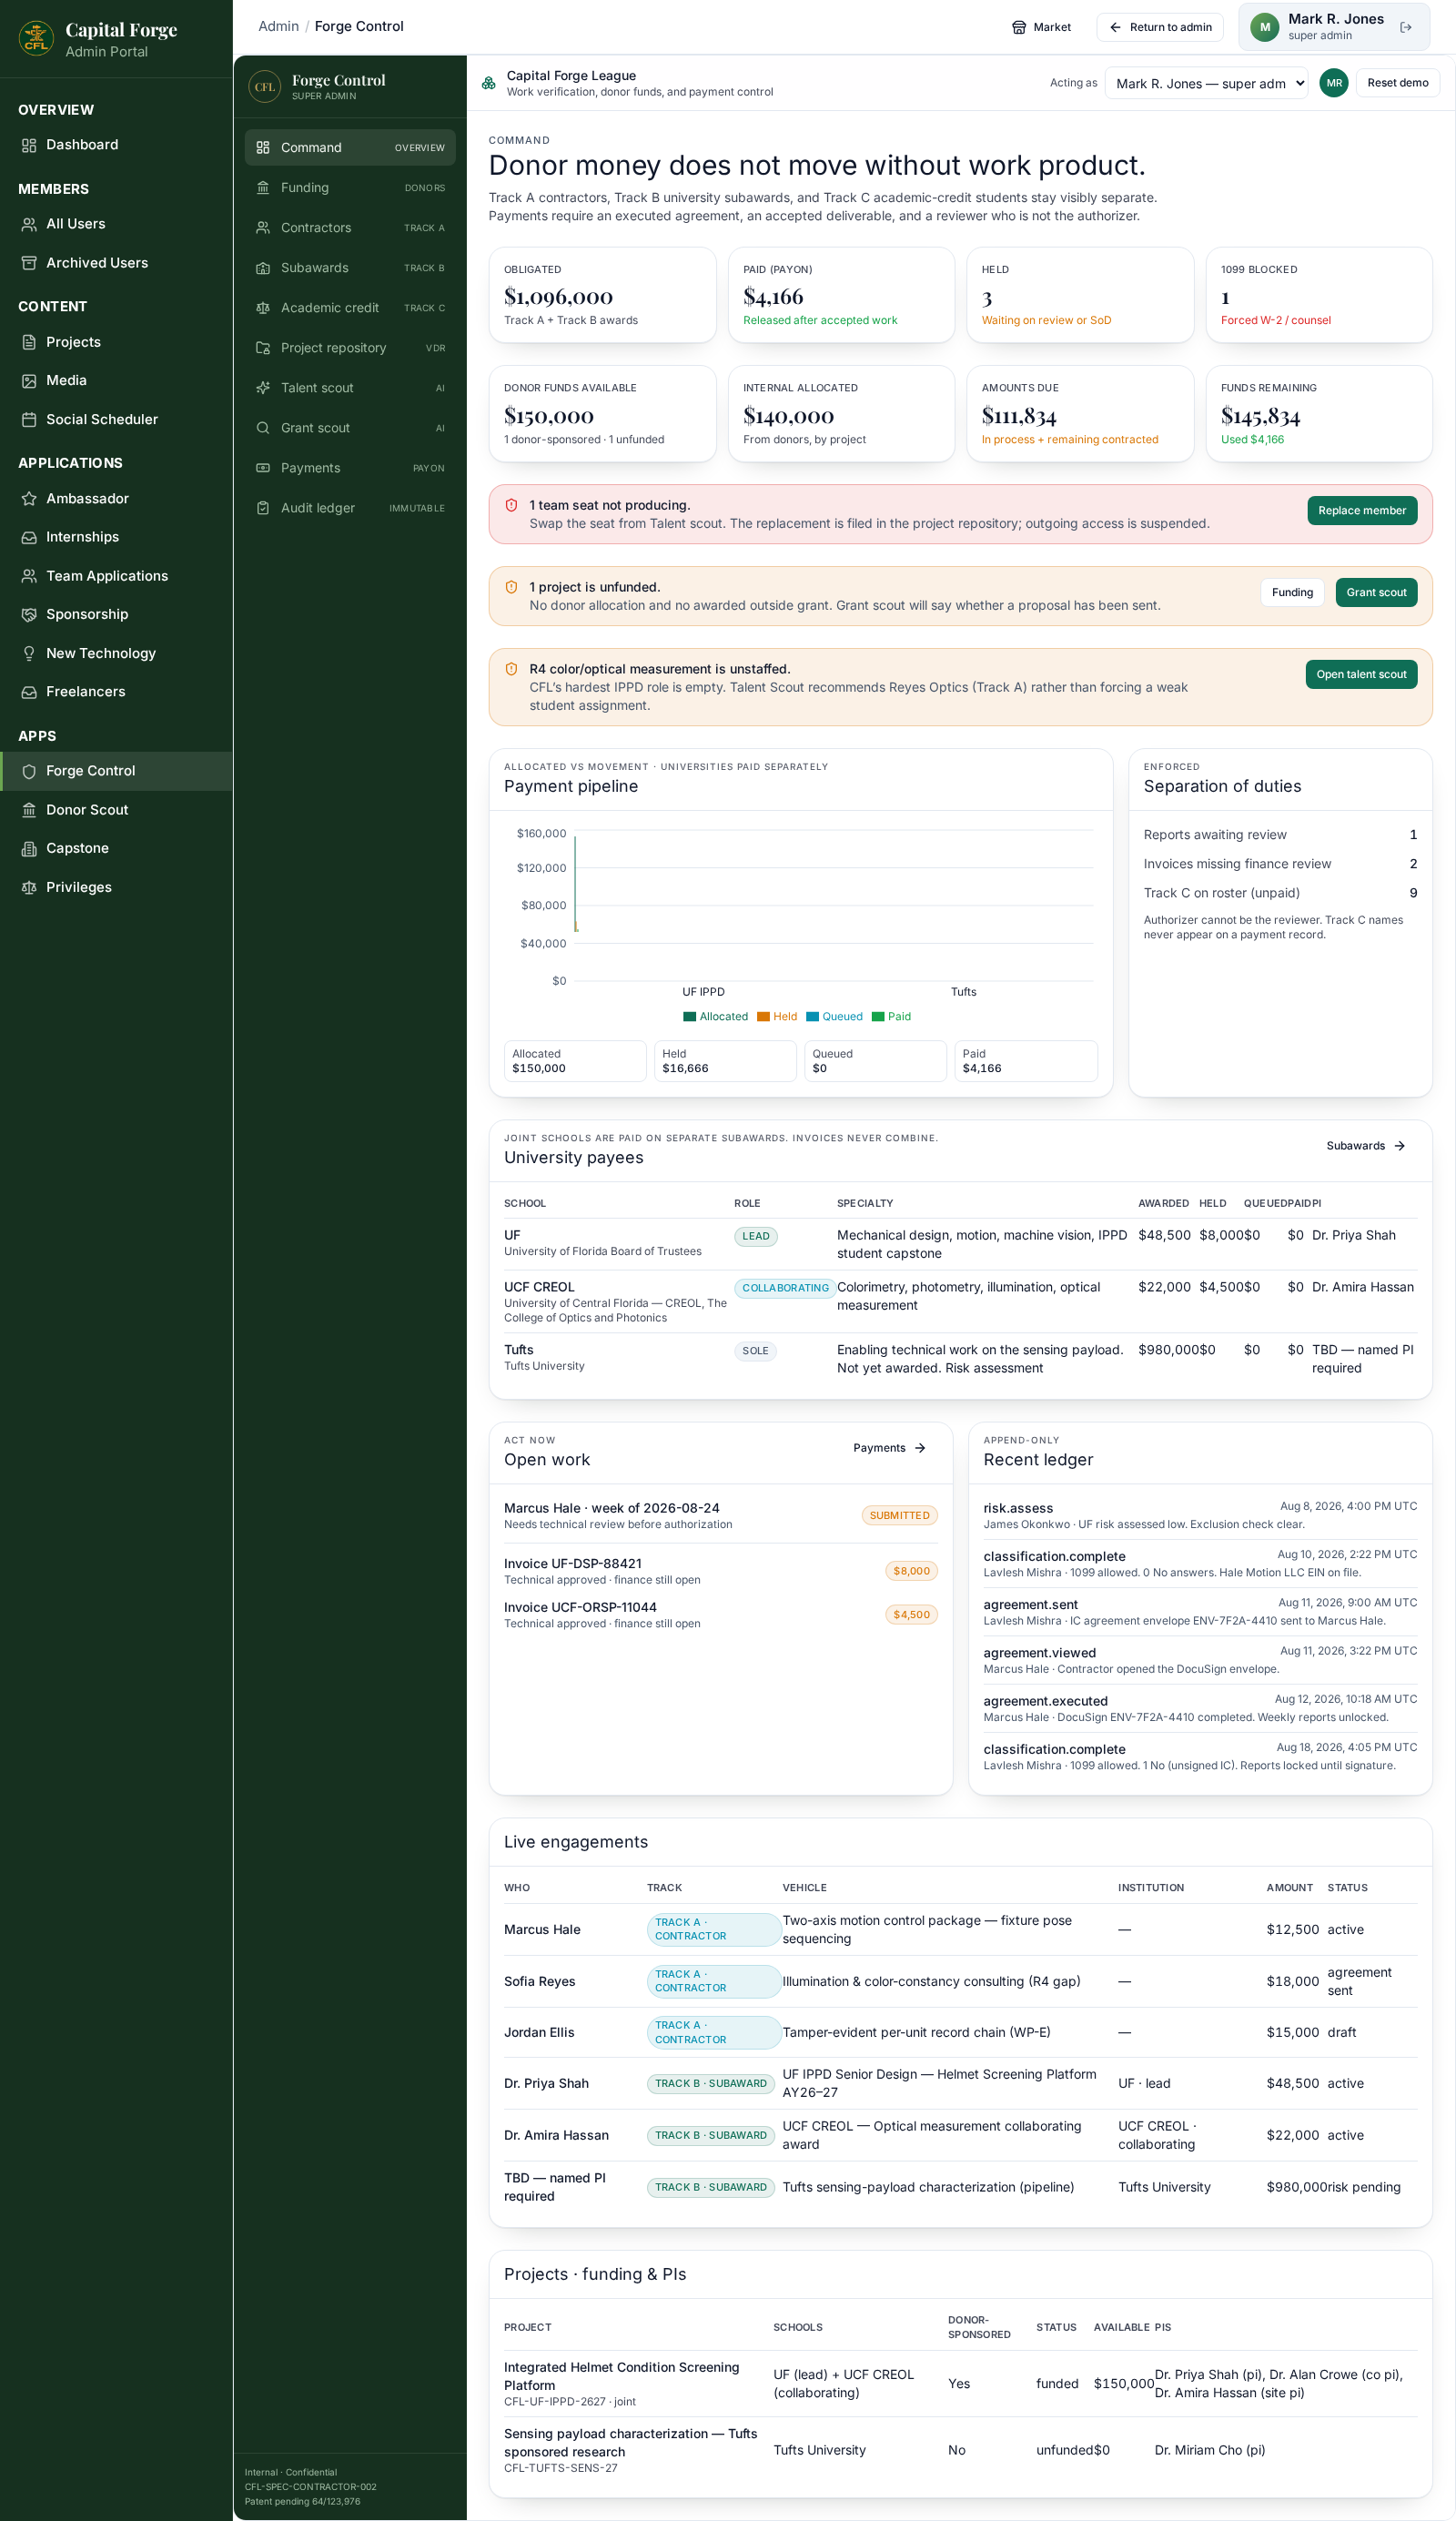Click the Obligated $1,096,000 card
1456x2521 pixels.
coord(602,295)
